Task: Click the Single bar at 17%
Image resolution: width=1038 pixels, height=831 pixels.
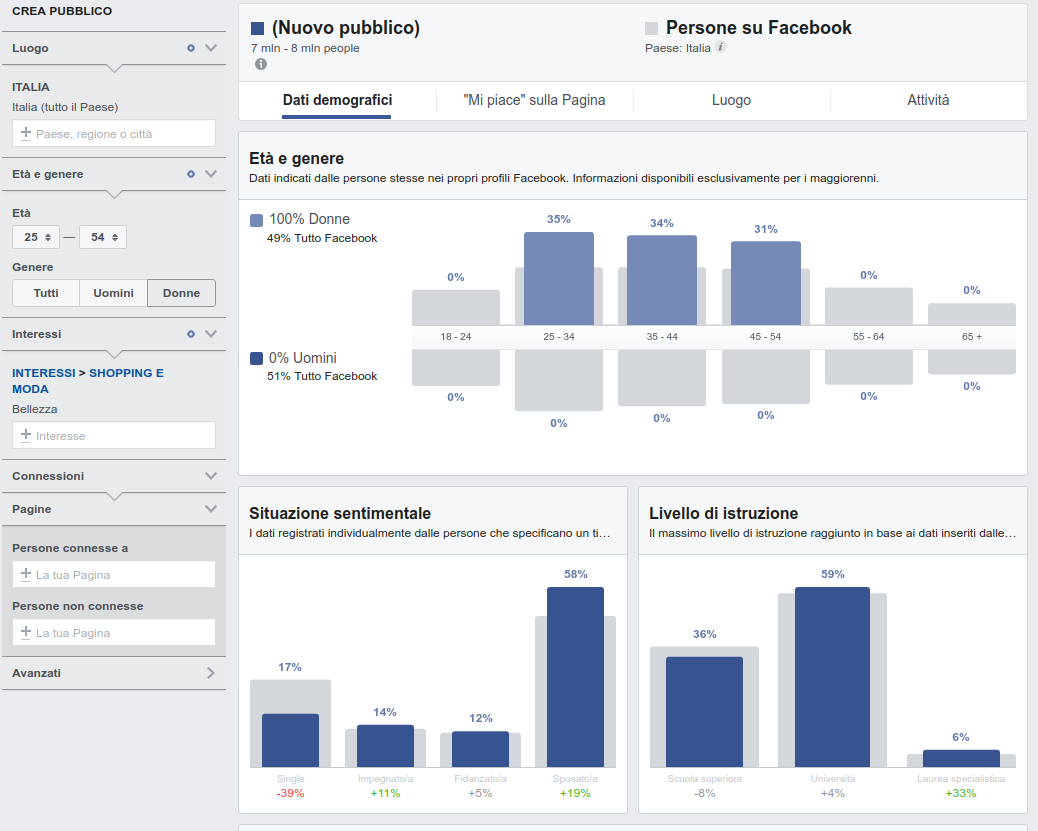Action: point(291,740)
